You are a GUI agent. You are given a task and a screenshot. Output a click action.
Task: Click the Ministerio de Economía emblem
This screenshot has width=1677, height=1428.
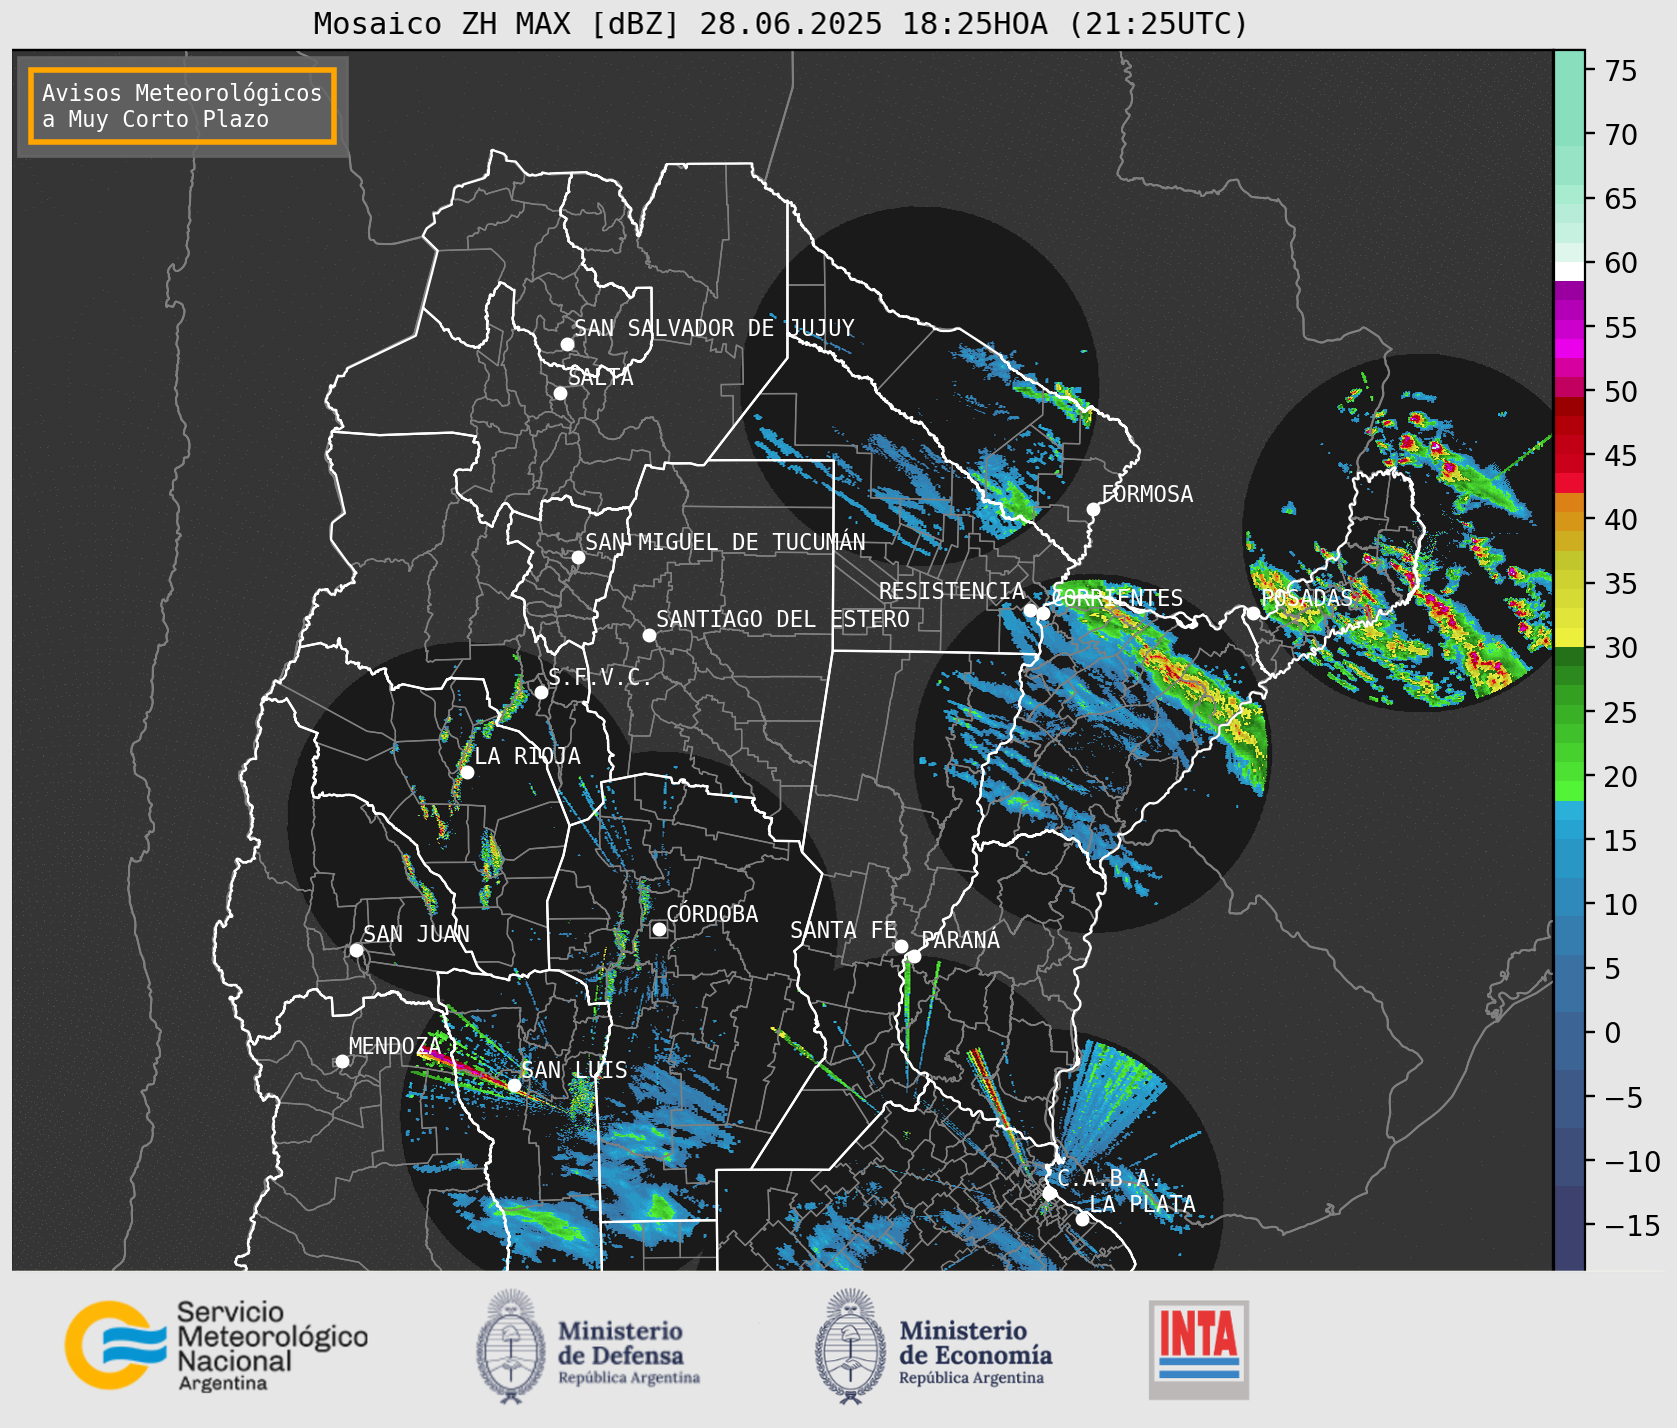pos(851,1346)
